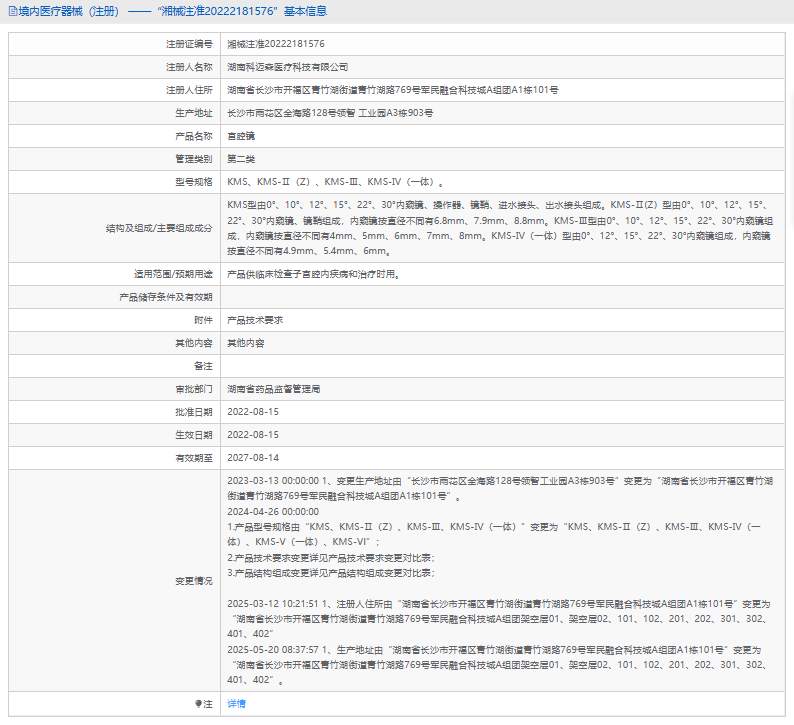Click the 产品名称 label
The height and width of the screenshot is (725, 794).
tap(193, 136)
